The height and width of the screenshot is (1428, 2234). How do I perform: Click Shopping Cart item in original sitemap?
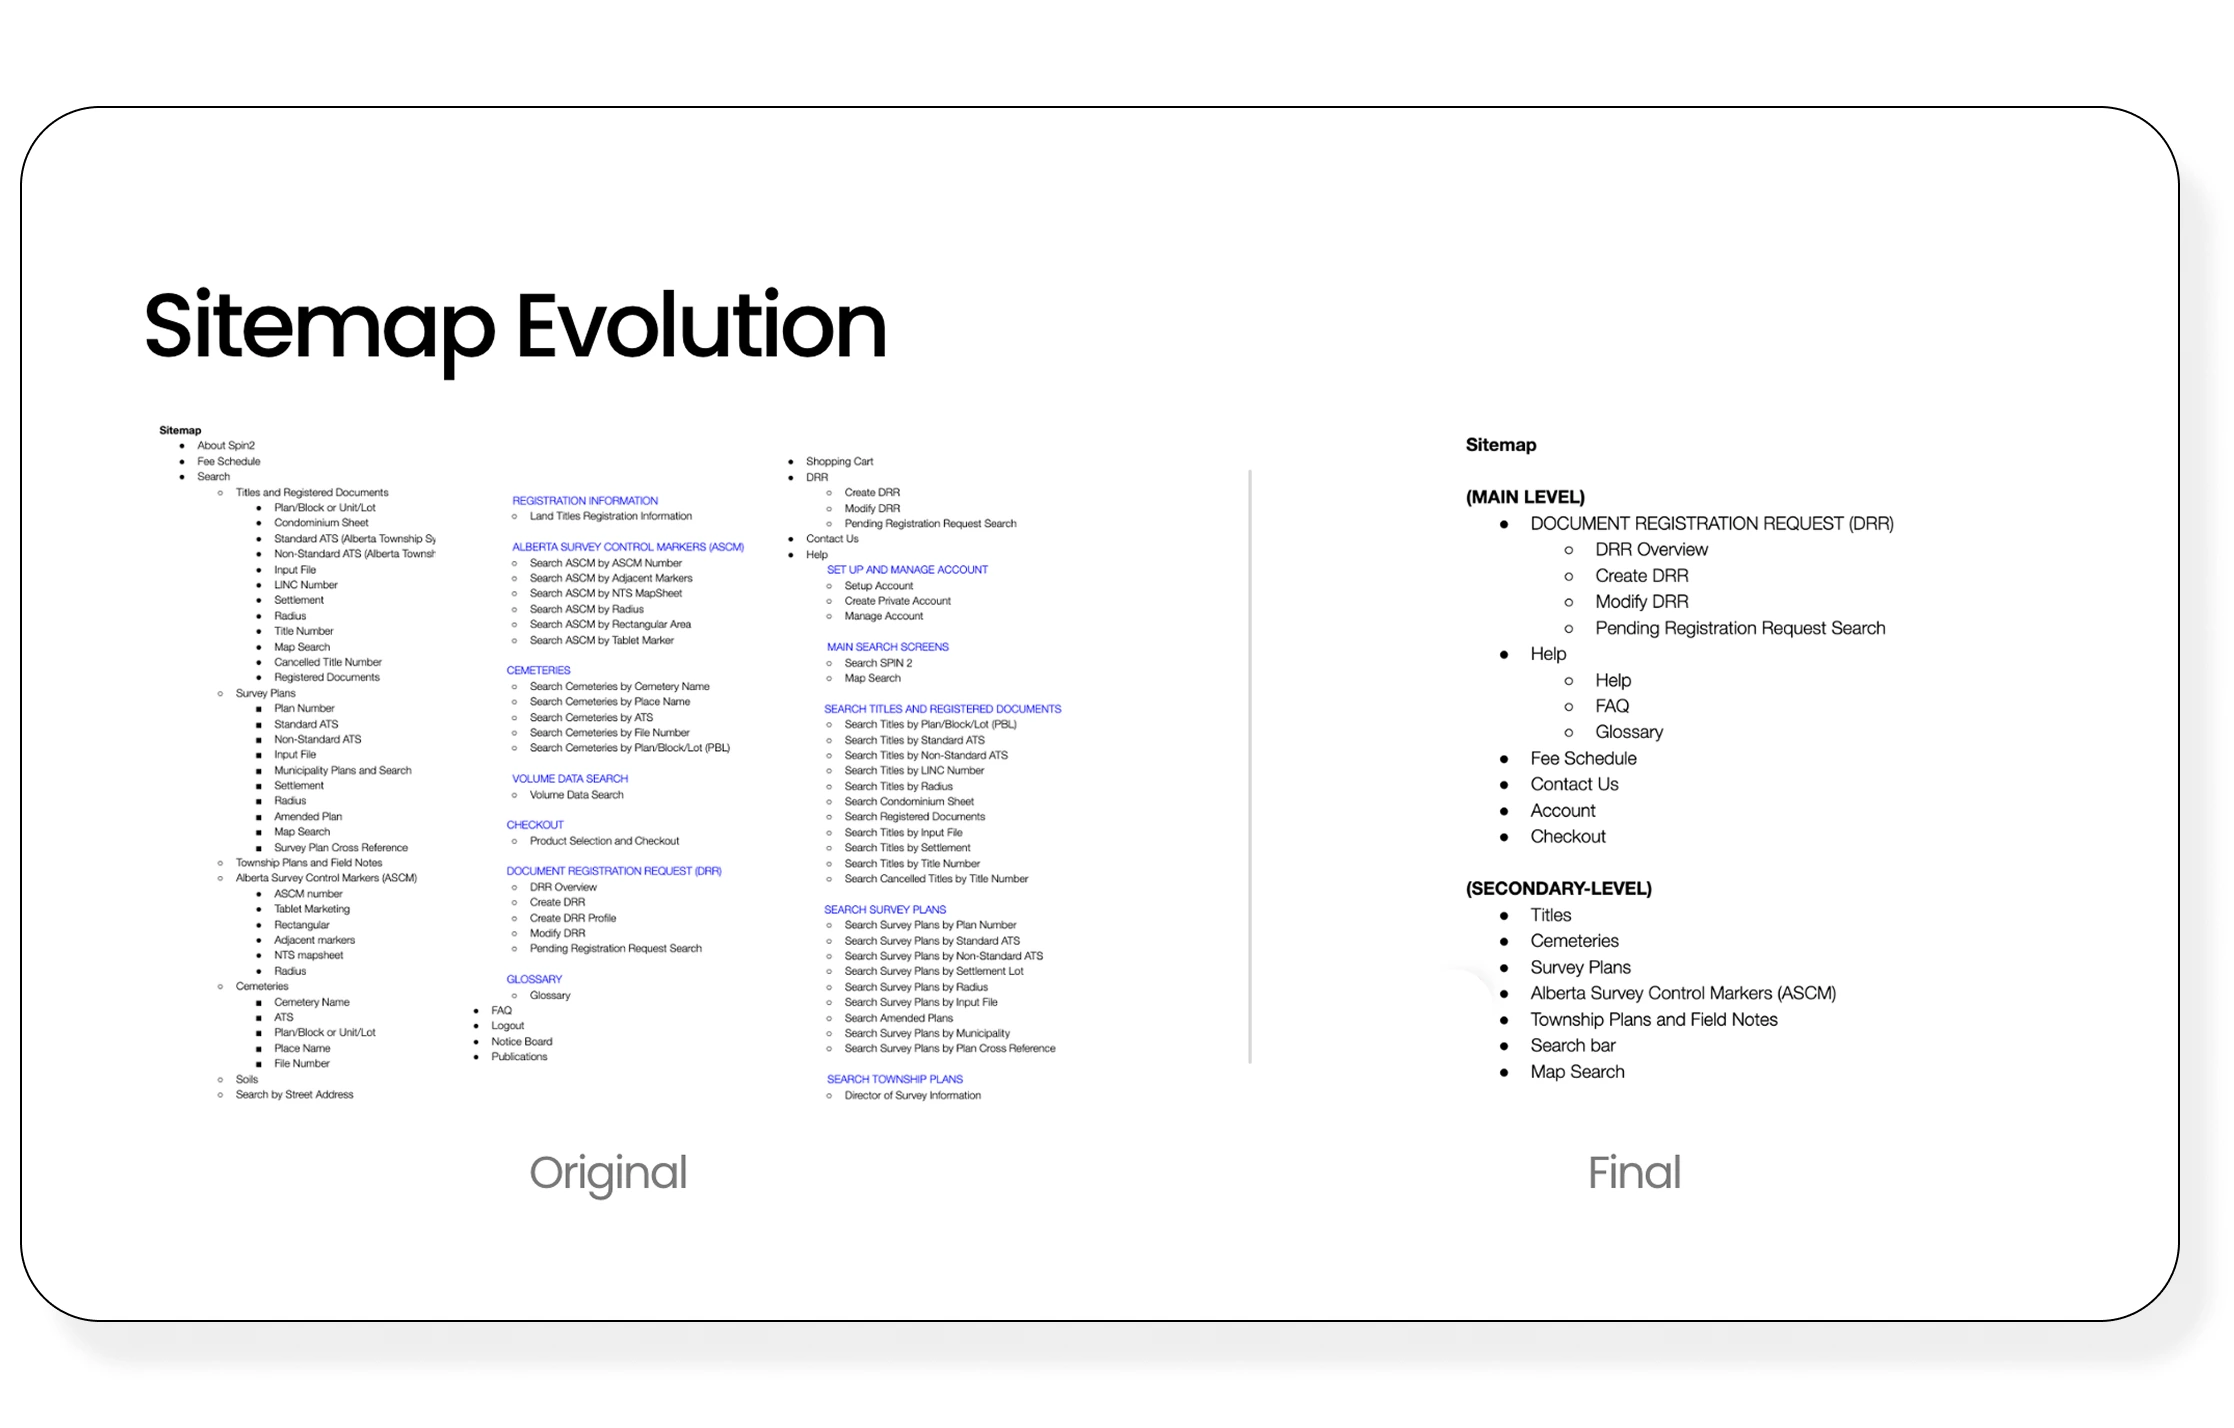pos(839,462)
